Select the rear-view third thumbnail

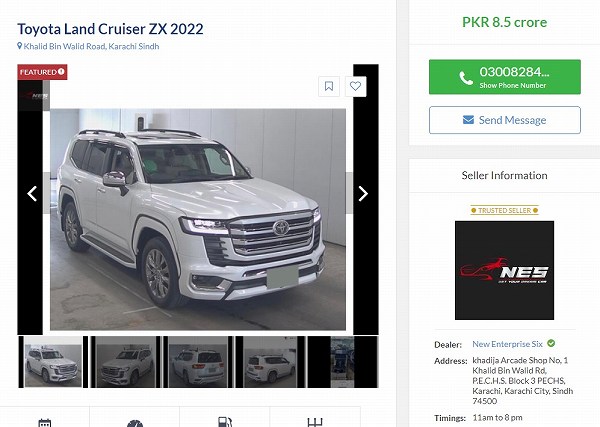tap(198, 362)
